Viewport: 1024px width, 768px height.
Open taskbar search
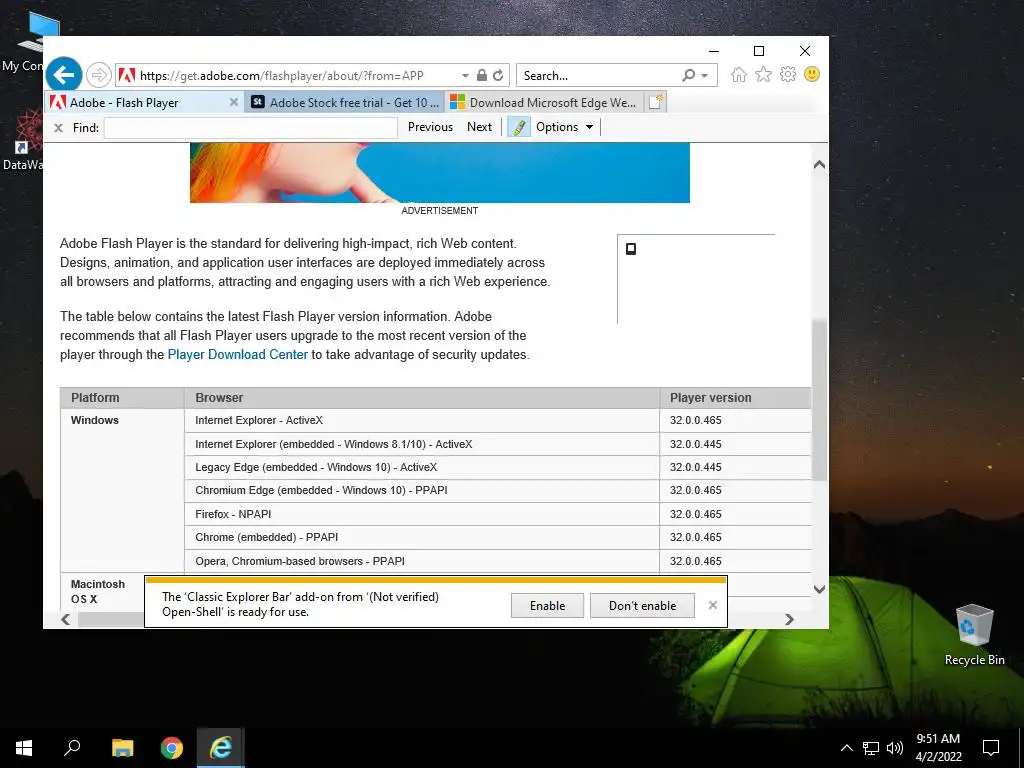pos(72,748)
